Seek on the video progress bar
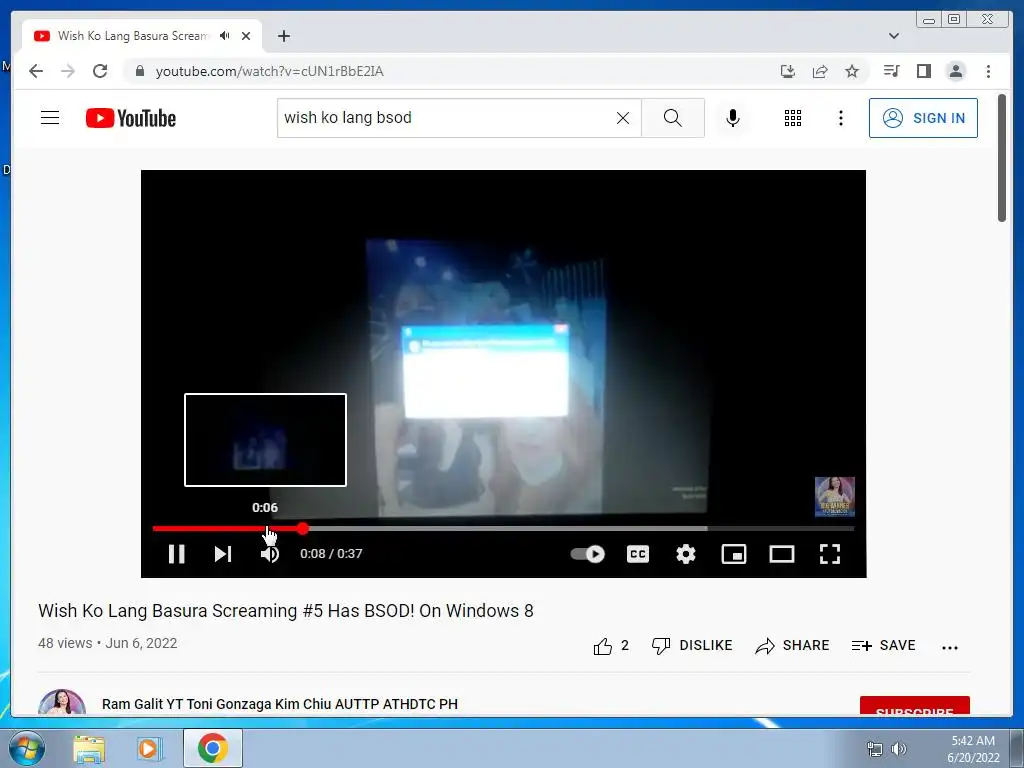The image size is (1024, 768). [503, 528]
